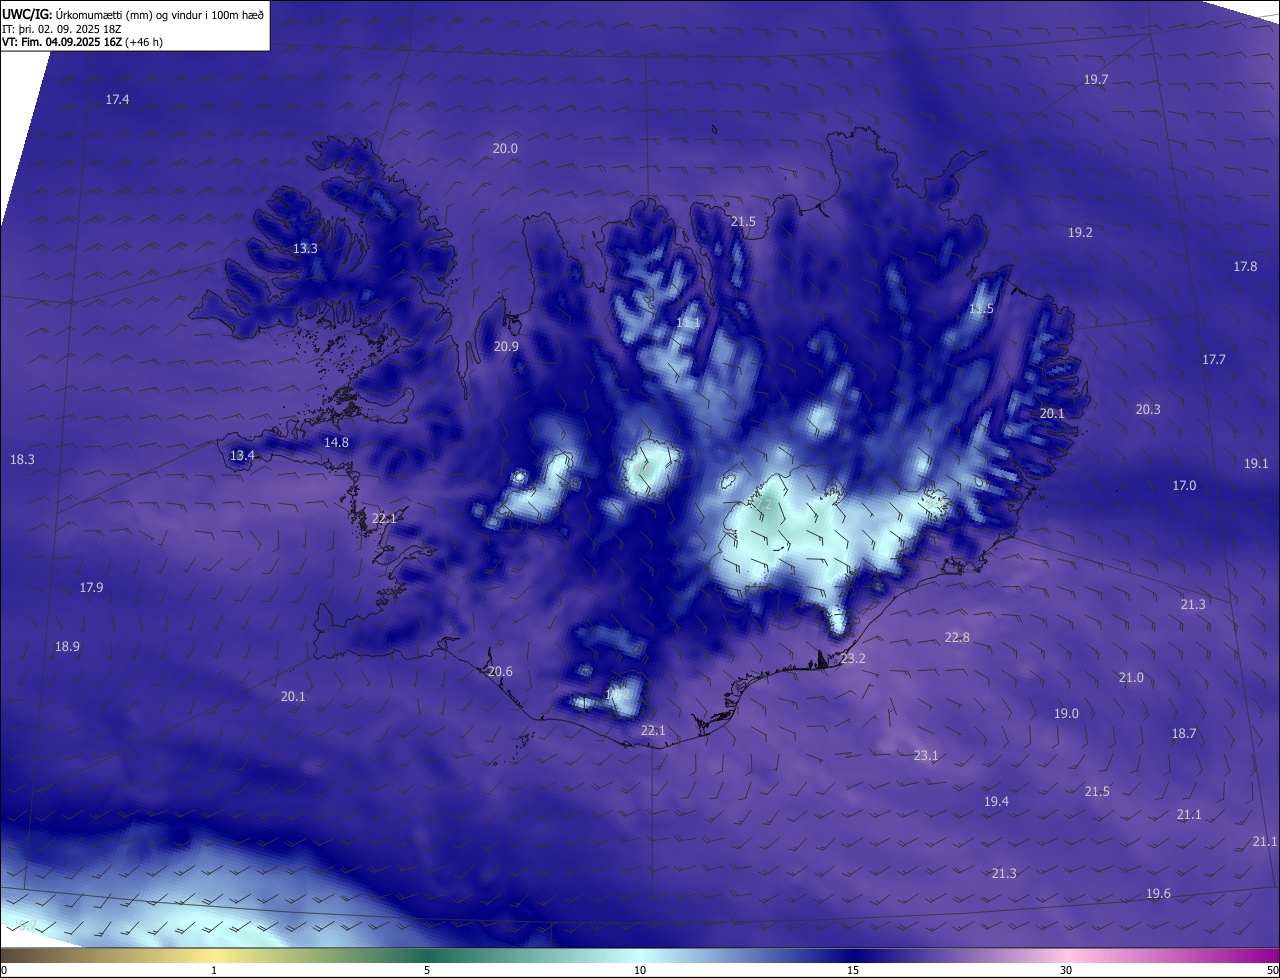Image resolution: width=1280 pixels, height=978 pixels.
Task: Click the 22.8 value label
Action: [x=957, y=637]
